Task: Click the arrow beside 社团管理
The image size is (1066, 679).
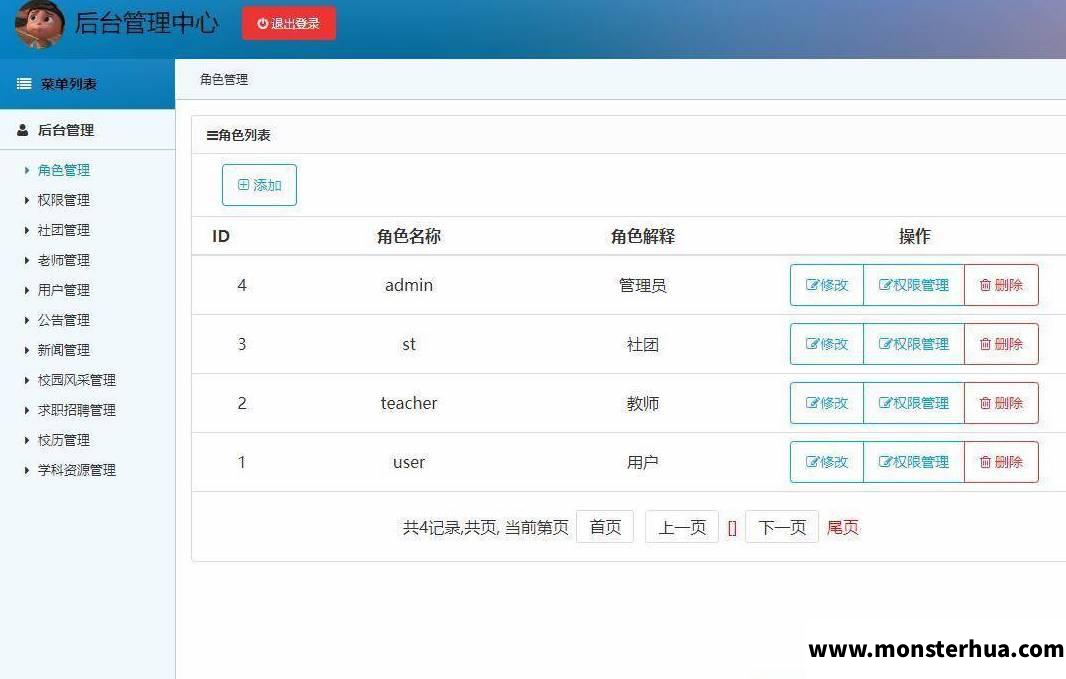Action: (27, 230)
